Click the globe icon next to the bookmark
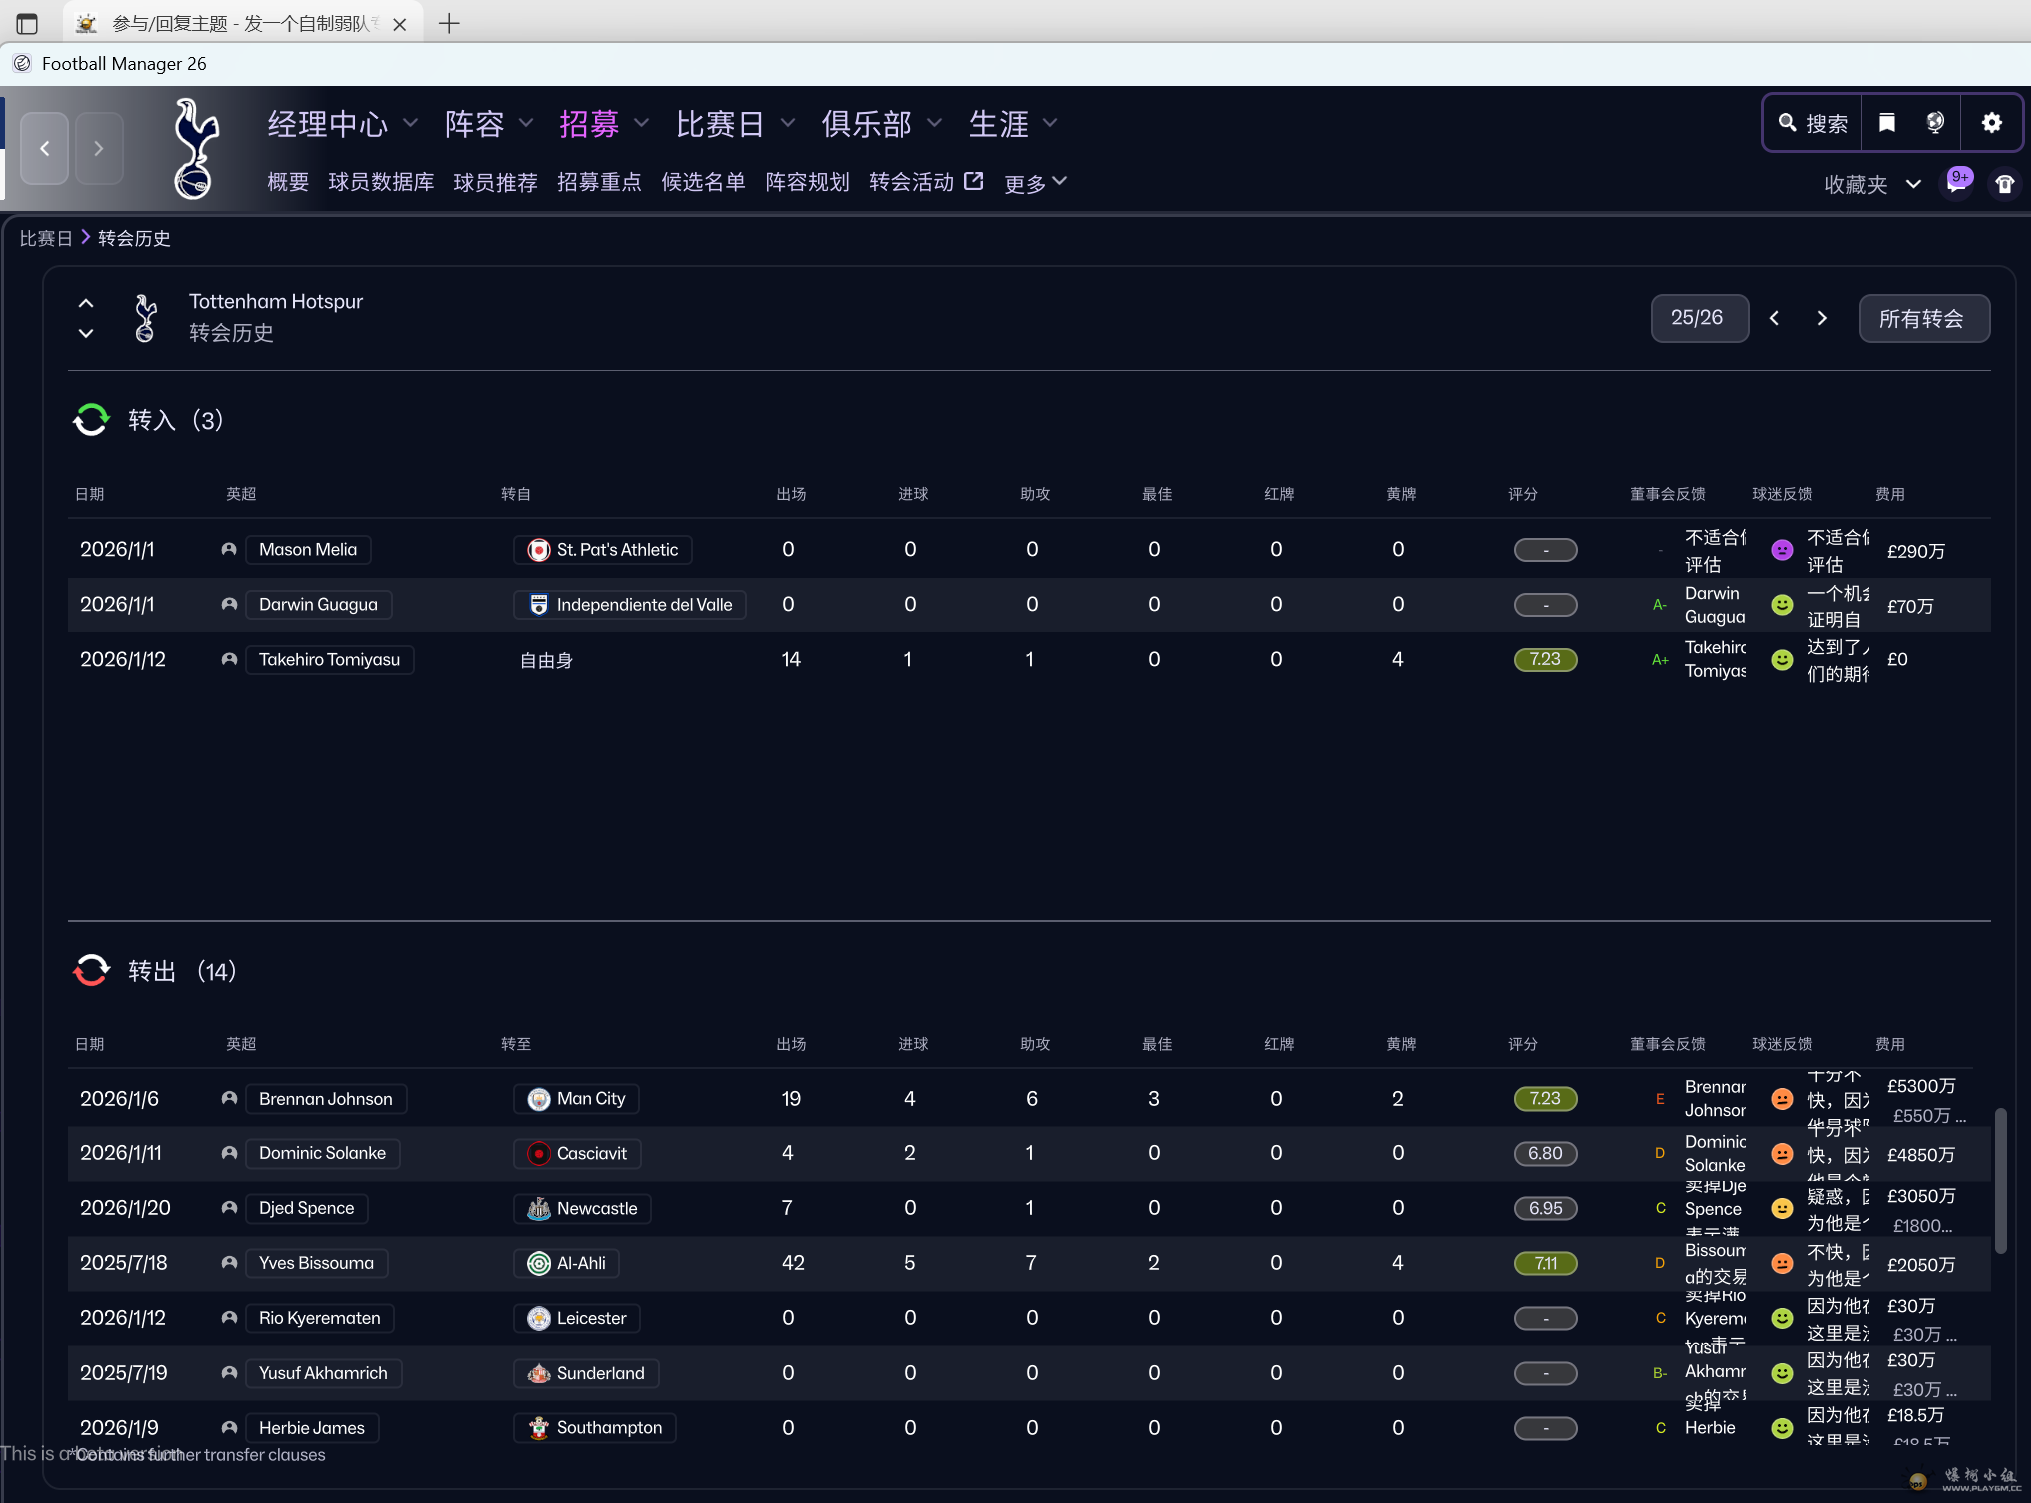The width and height of the screenshot is (2031, 1503). [x=1936, y=122]
